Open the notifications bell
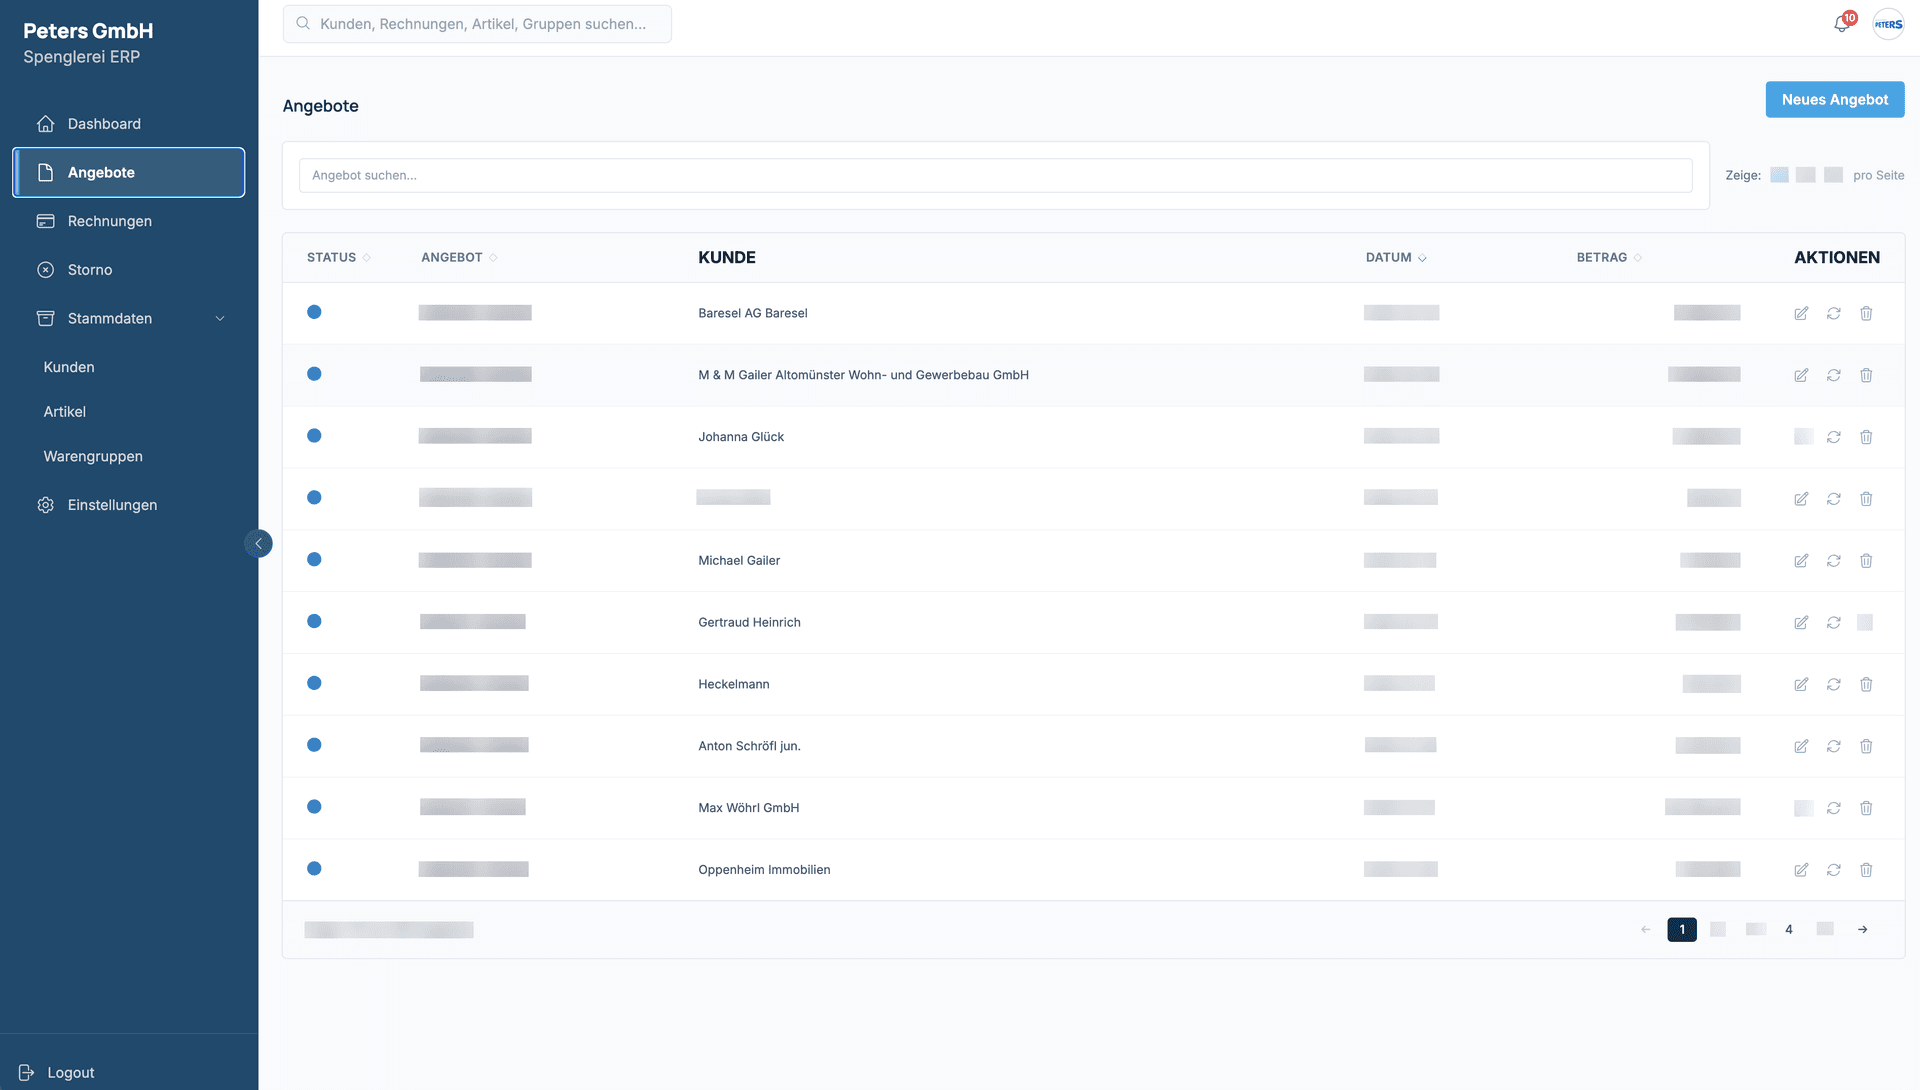The image size is (1920, 1090). [x=1841, y=24]
